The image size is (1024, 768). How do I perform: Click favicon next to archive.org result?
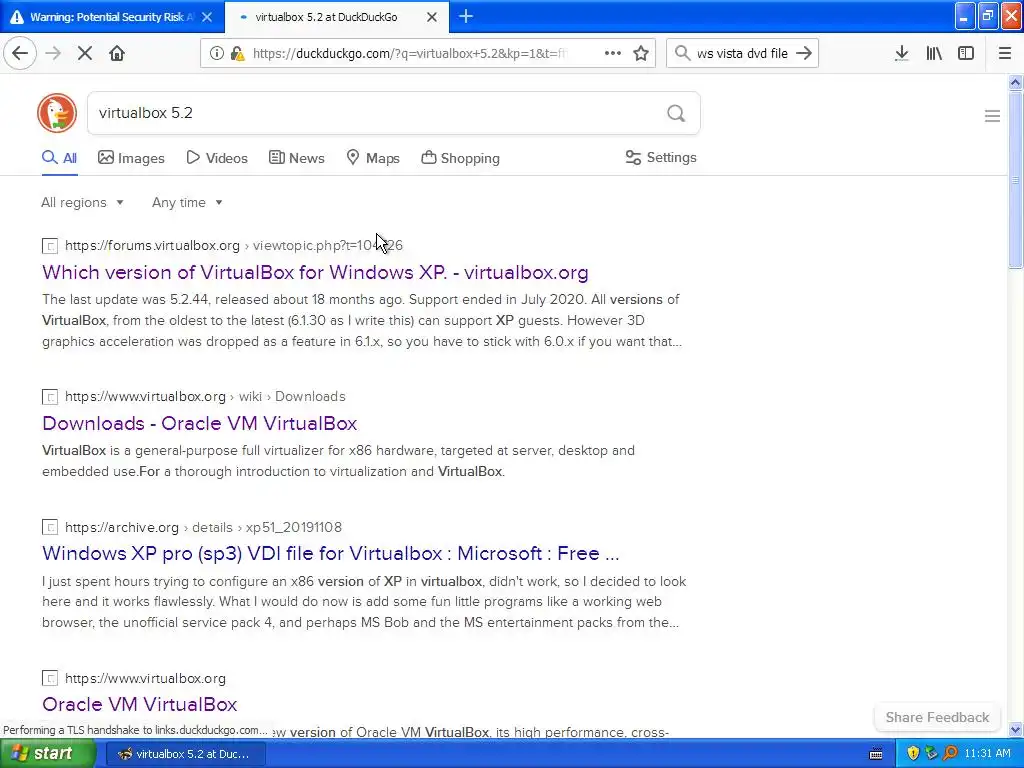click(50, 527)
